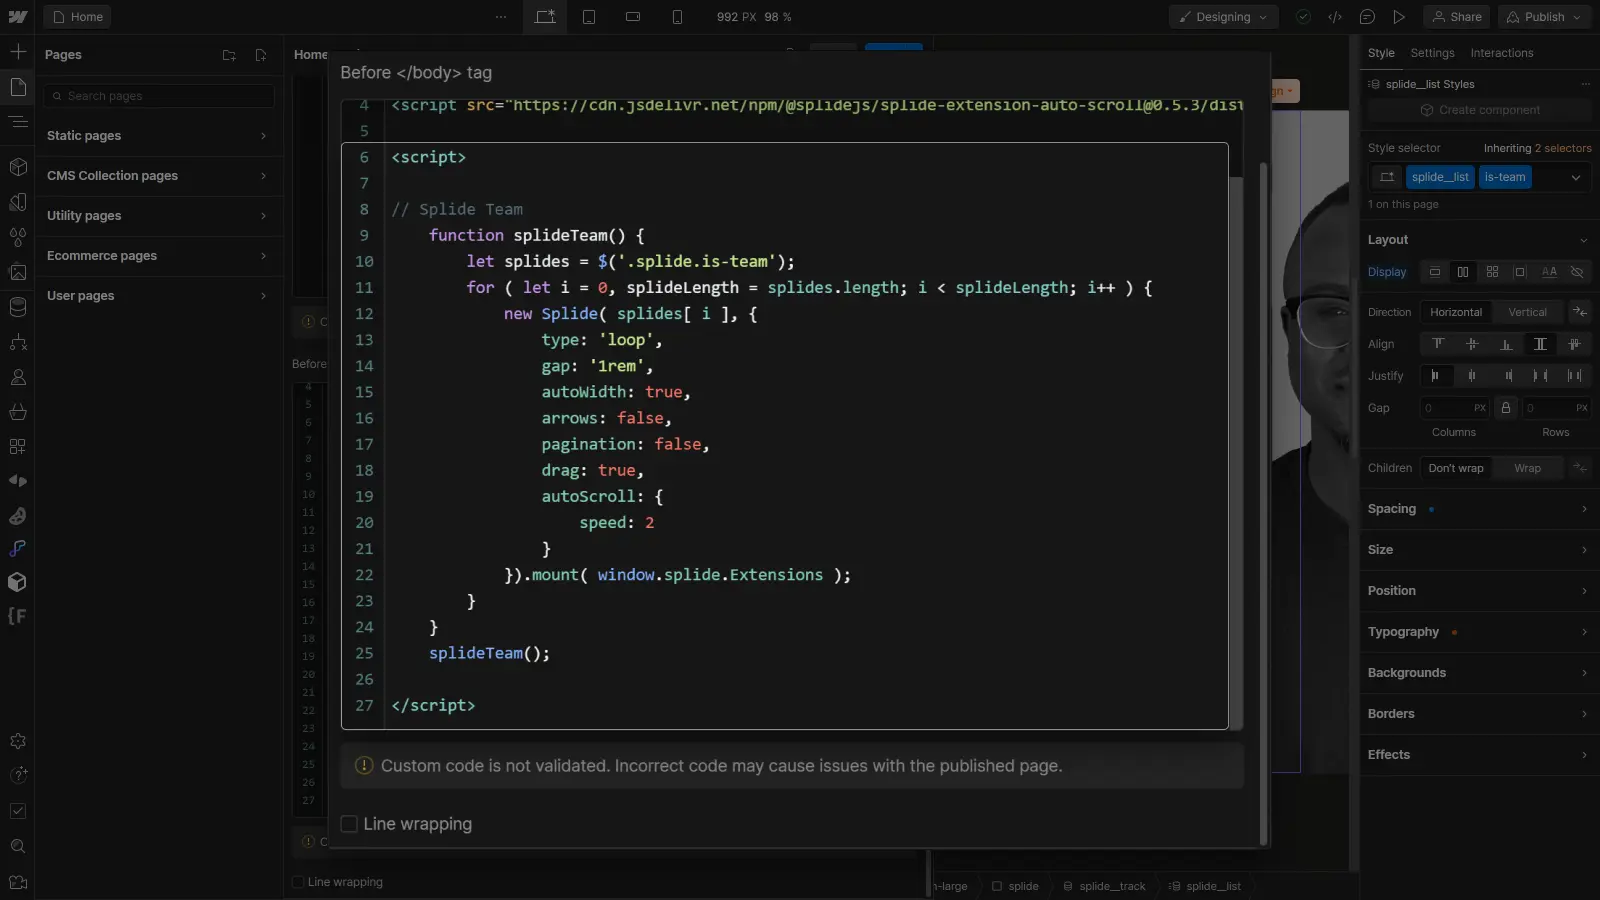Toggle Line wrapping in code dialog
1600x900 pixels.
[349, 824]
